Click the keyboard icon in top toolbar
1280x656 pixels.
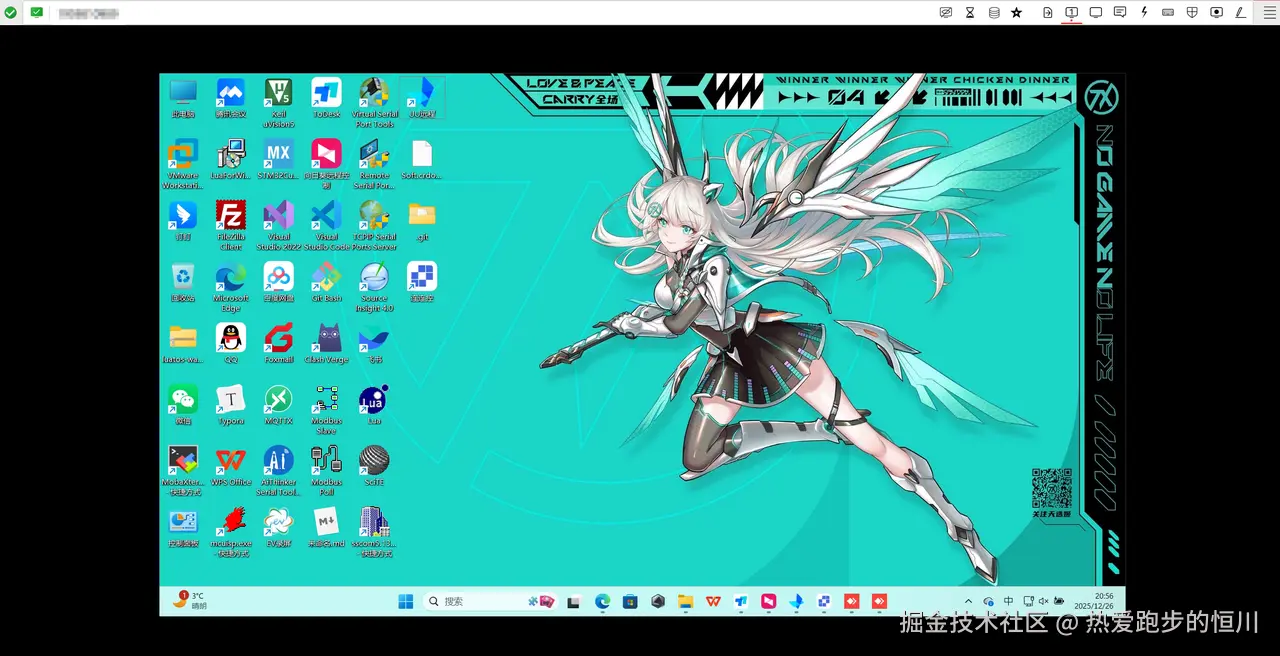point(1168,12)
